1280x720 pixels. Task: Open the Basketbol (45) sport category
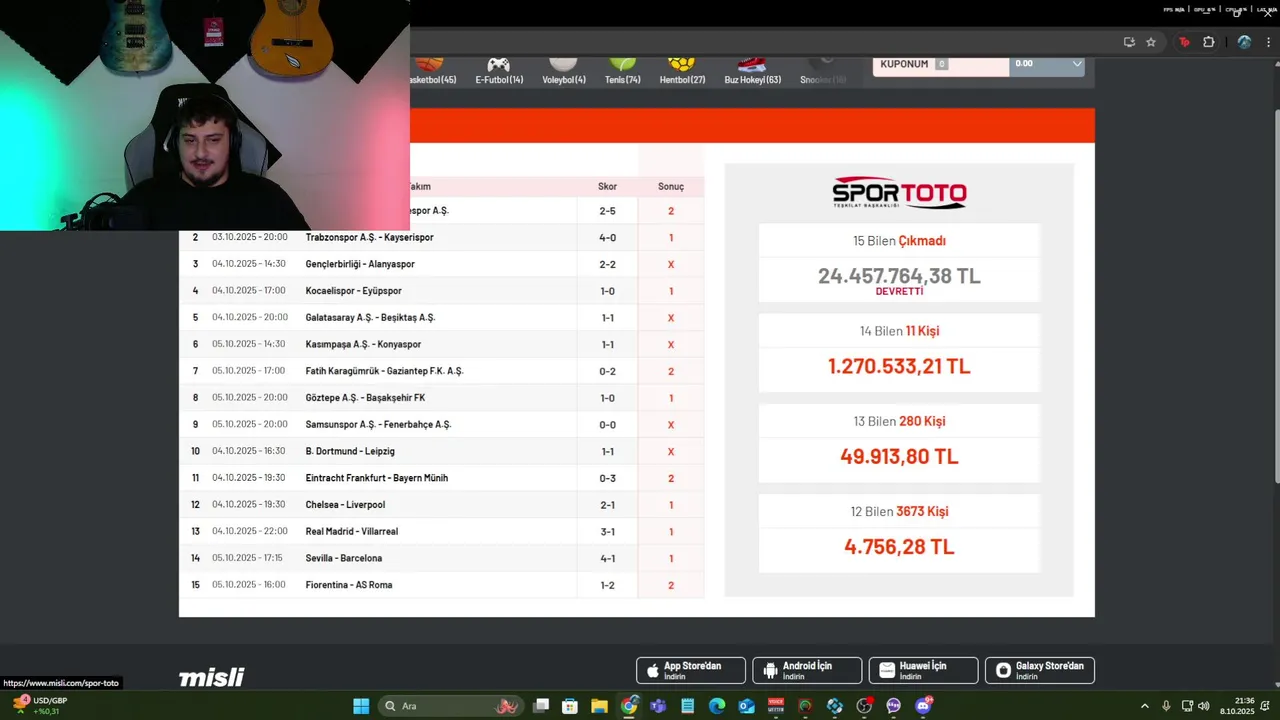[x=432, y=71]
